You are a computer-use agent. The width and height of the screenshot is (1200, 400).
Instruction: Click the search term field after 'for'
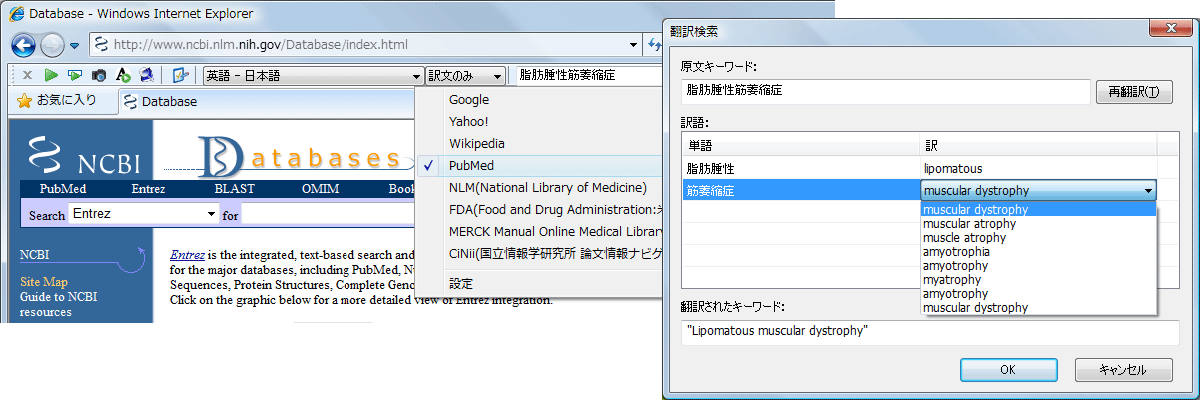pyautogui.click(x=330, y=213)
